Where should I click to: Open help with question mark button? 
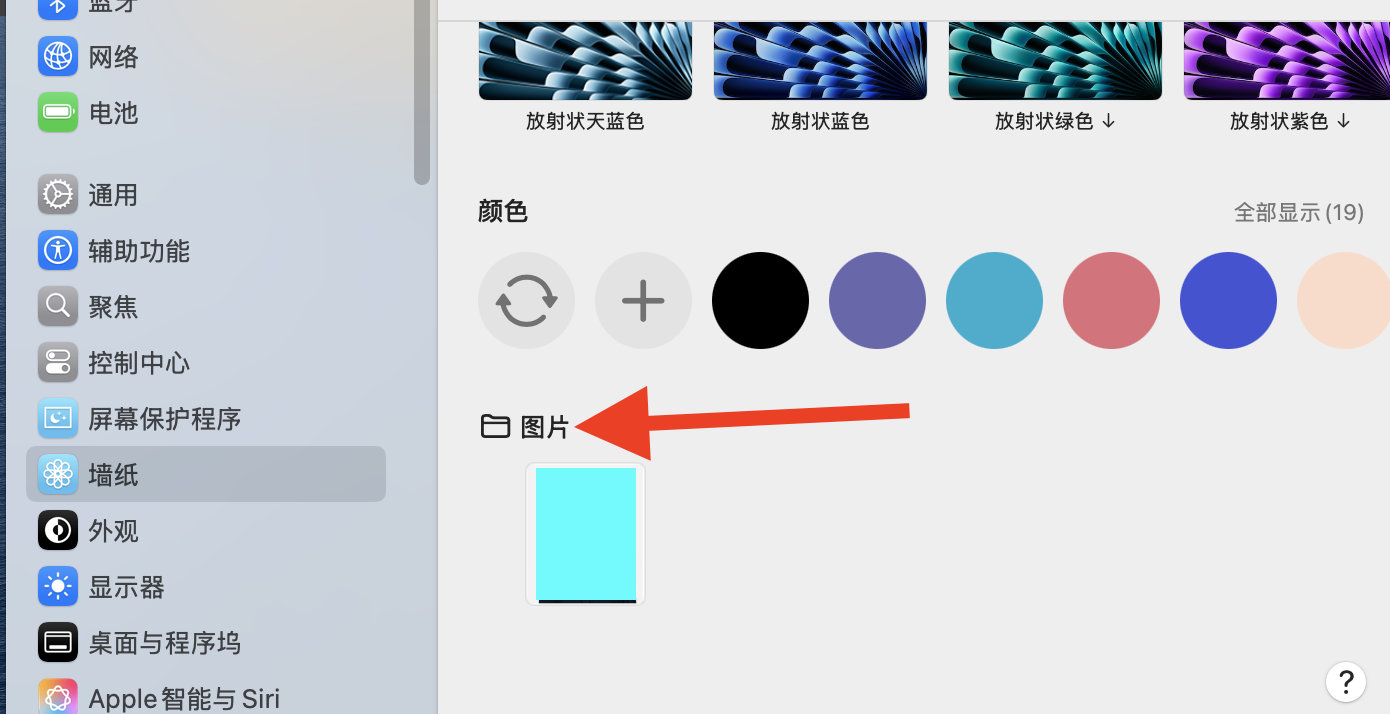pos(1346,681)
